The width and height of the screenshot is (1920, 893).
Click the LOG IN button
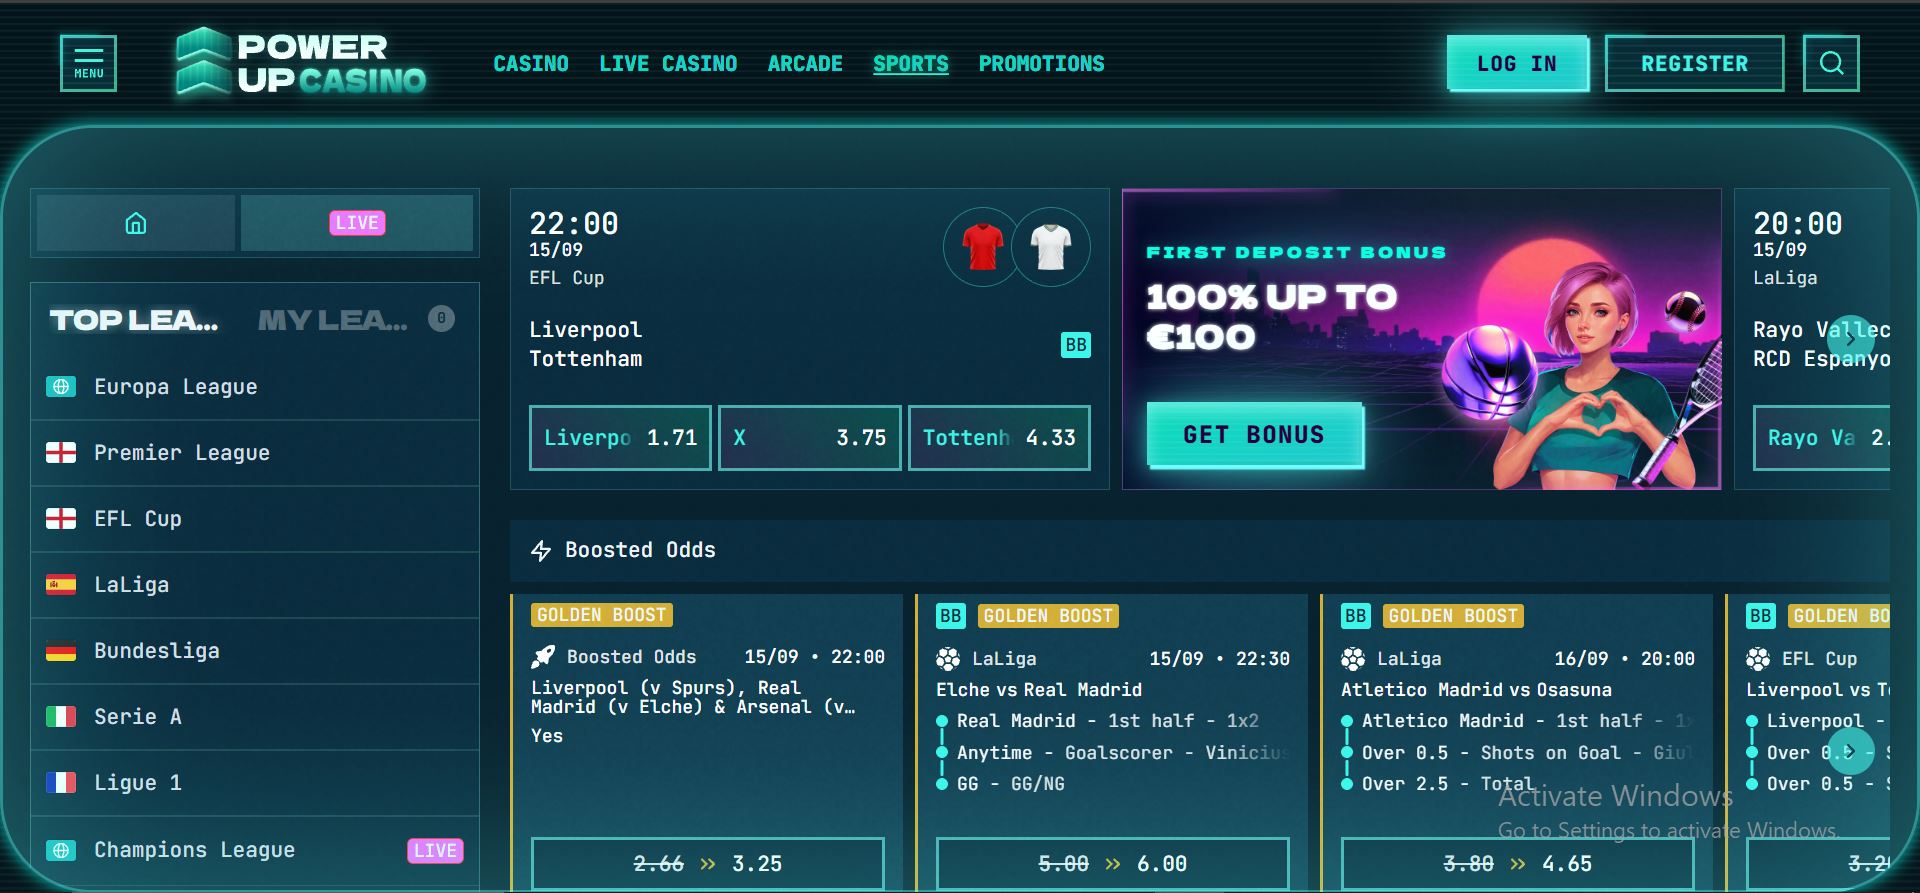point(1517,64)
